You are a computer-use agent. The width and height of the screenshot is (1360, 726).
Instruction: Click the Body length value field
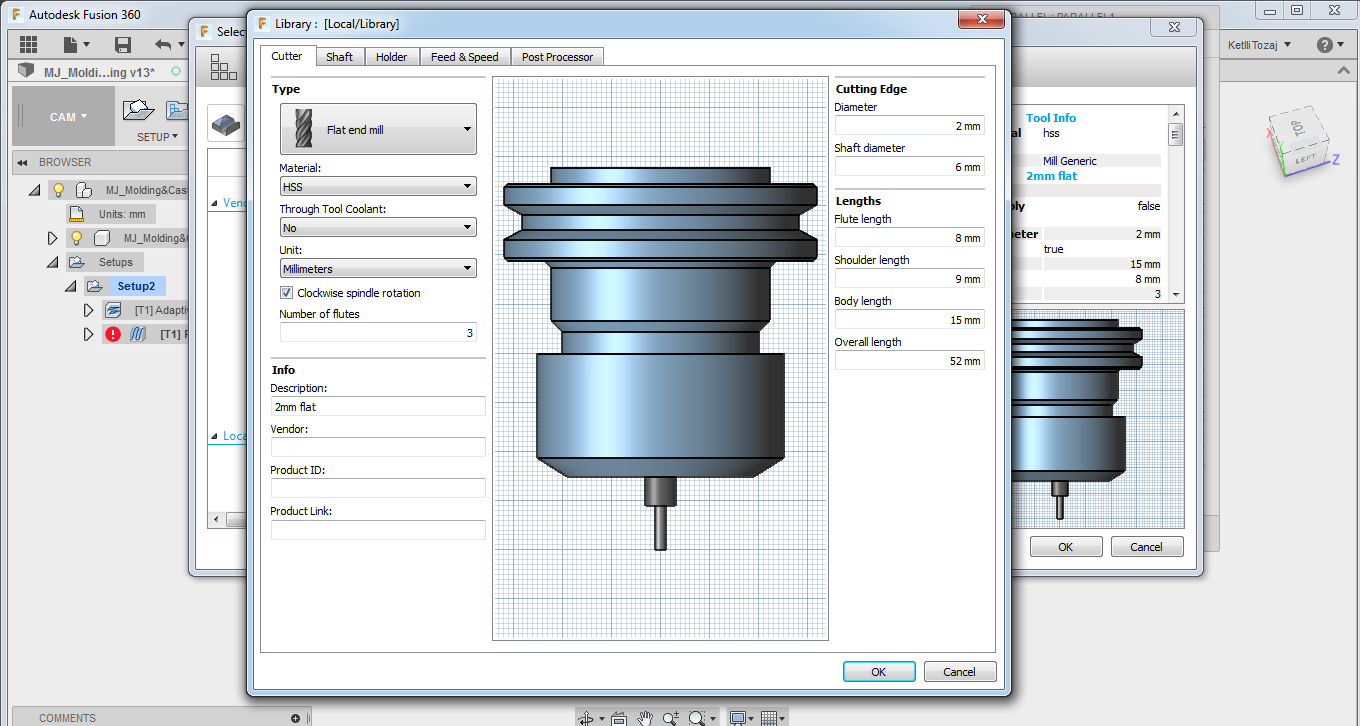910,320
